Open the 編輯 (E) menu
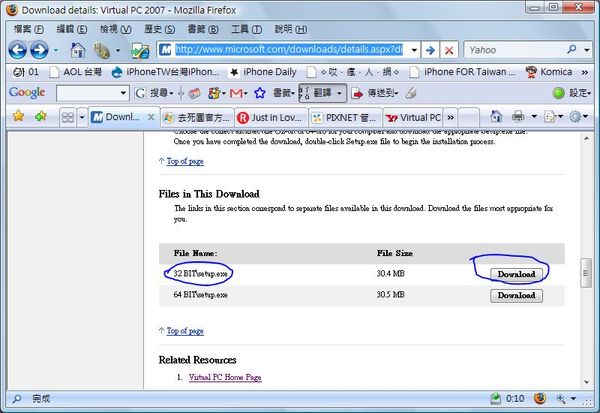Screen dimensions: 600x413 coord(72,29)
